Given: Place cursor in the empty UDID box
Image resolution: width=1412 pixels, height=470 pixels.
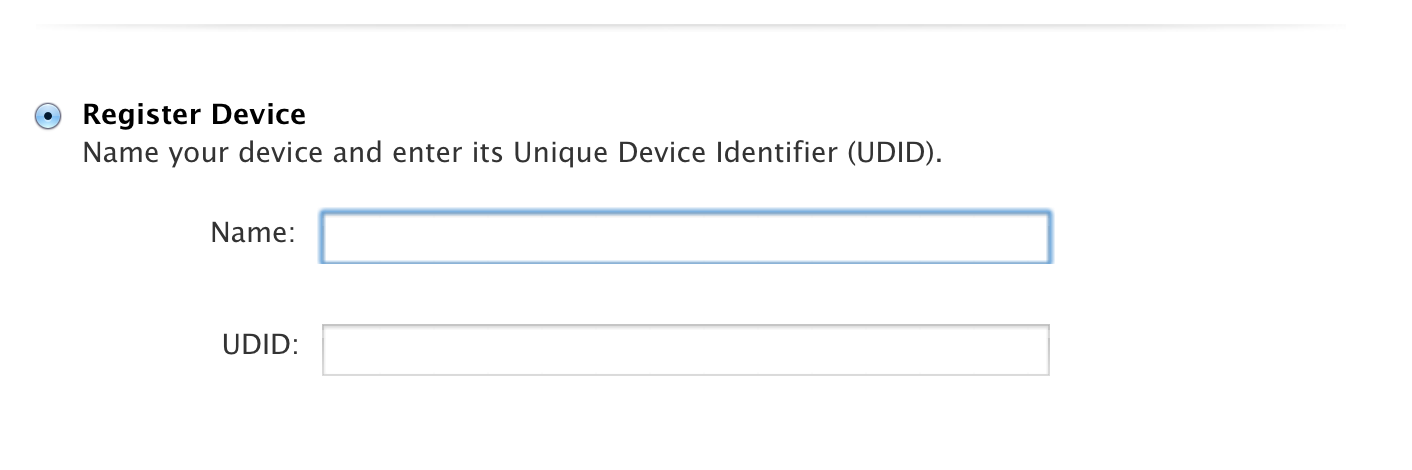Looking at the screenshot, I should [685, 349].
